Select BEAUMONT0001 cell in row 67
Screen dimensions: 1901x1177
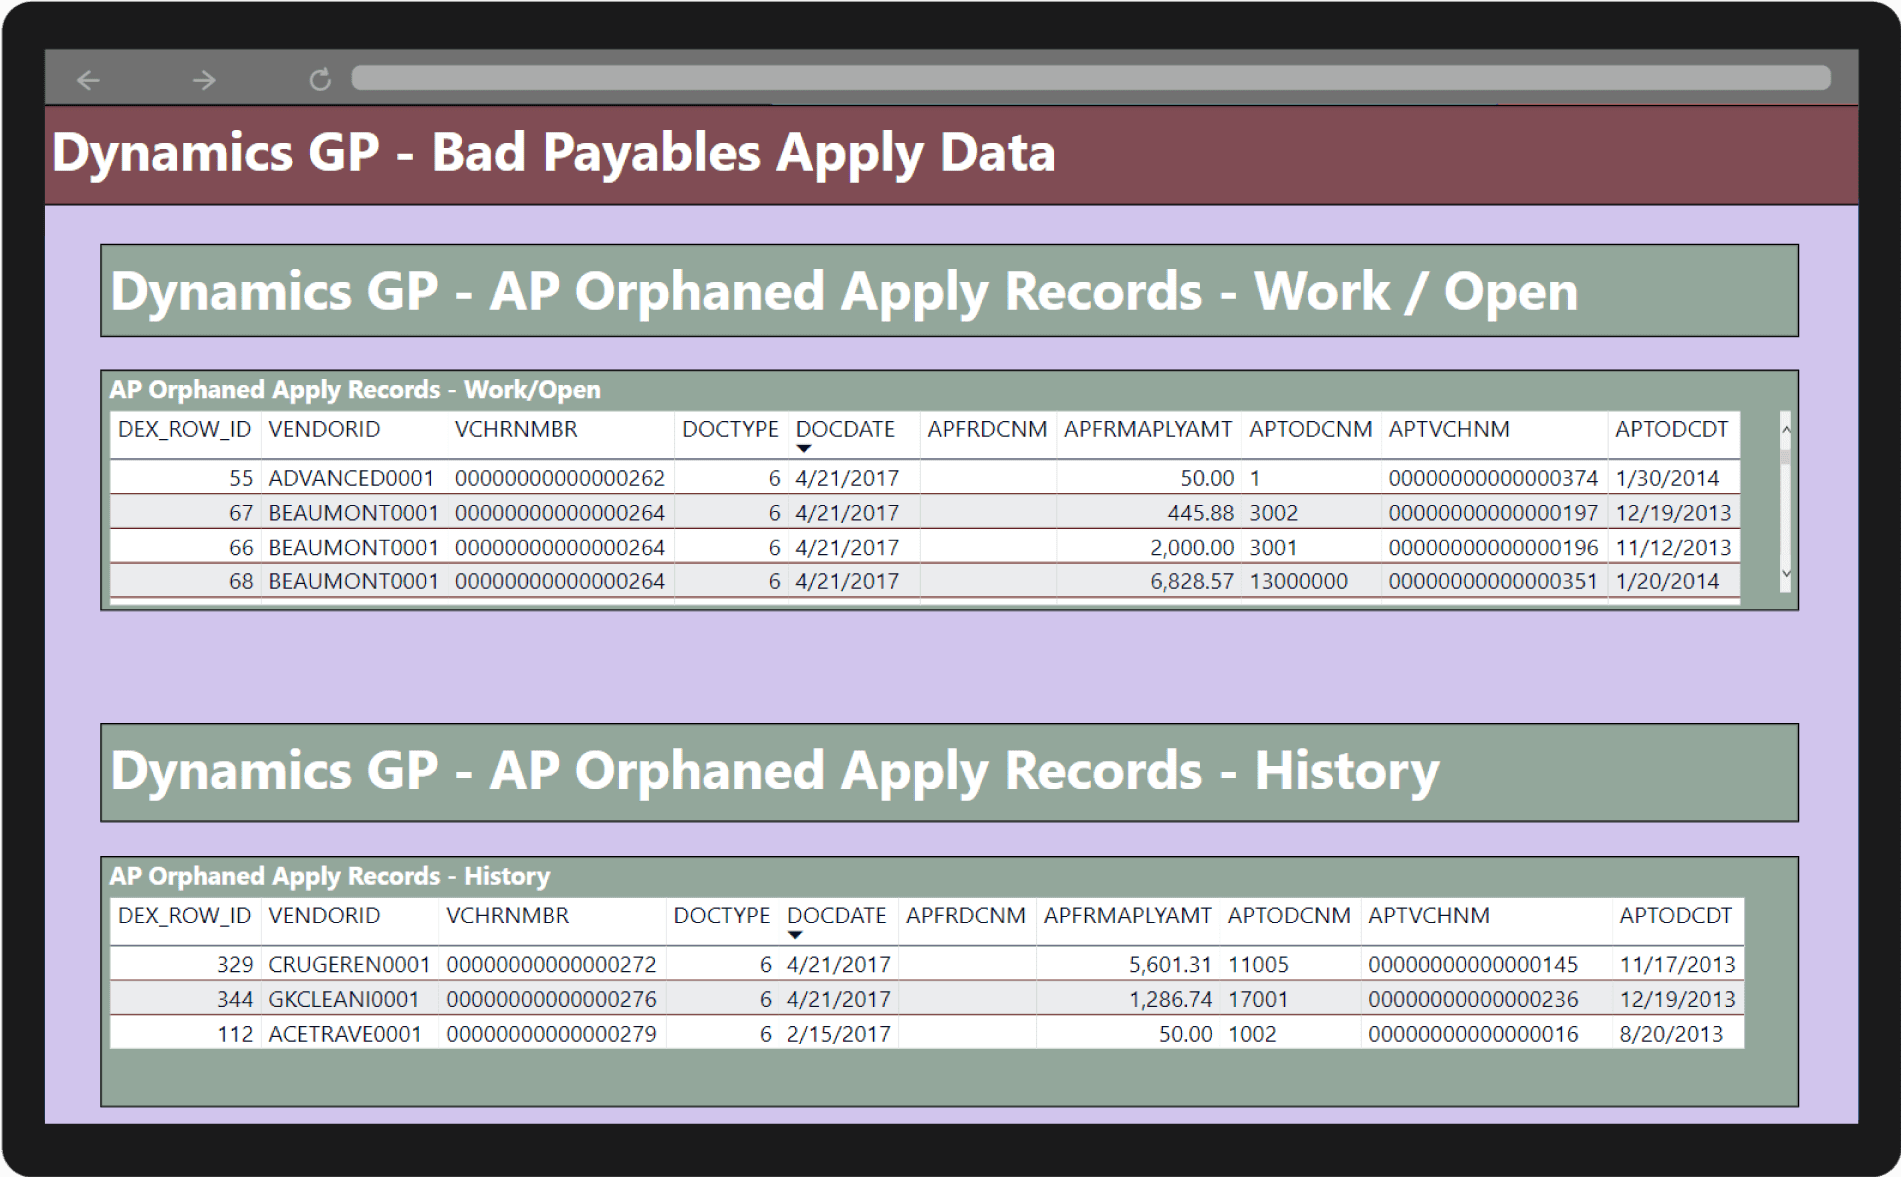(x=353, y=513)
